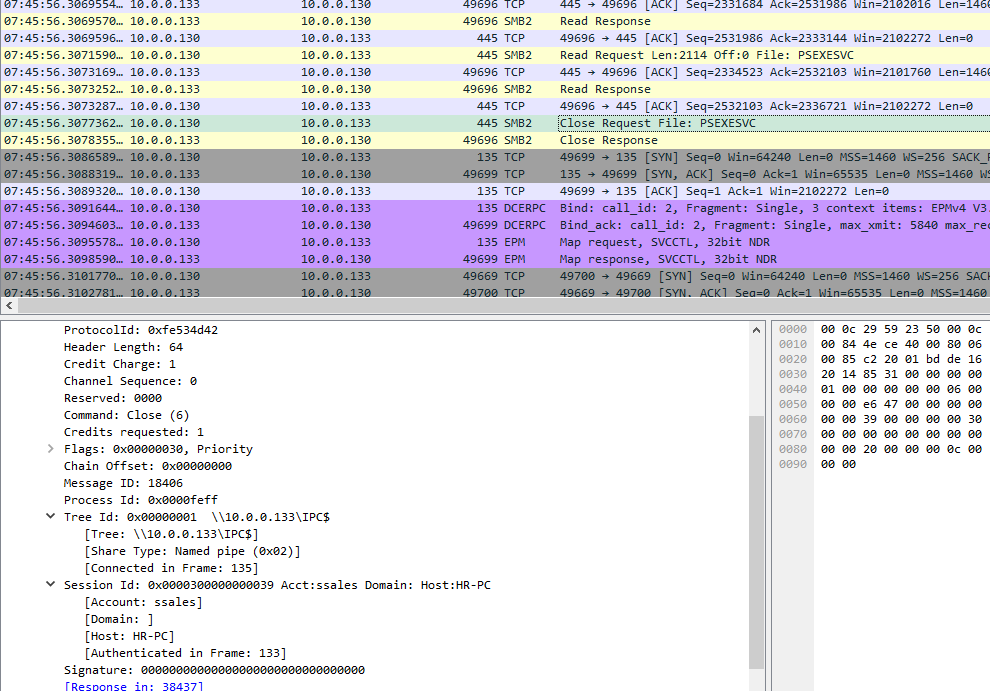This screenshot has width=990, height=691.
Task: Click the horizontal scrollbar left arrow
Action: click(x=8, y=305)
